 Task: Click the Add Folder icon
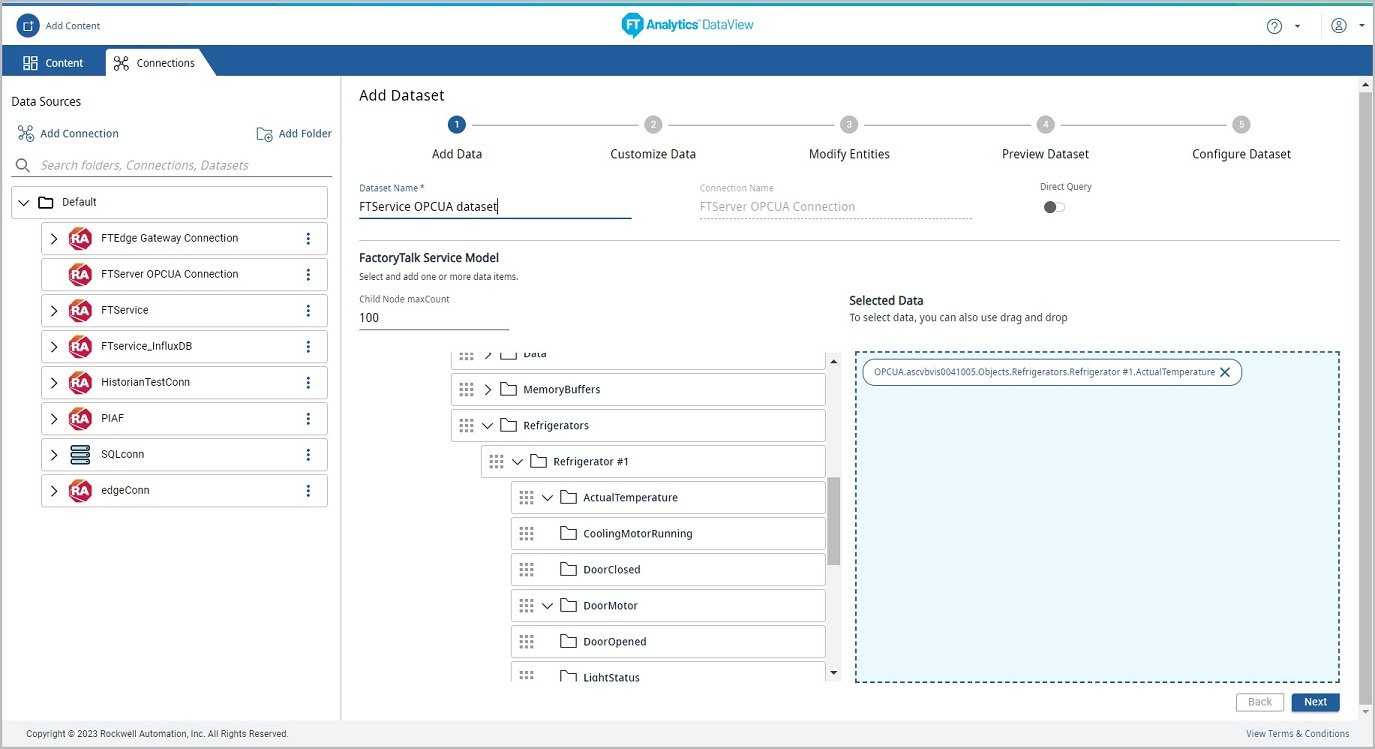(264, 134)
